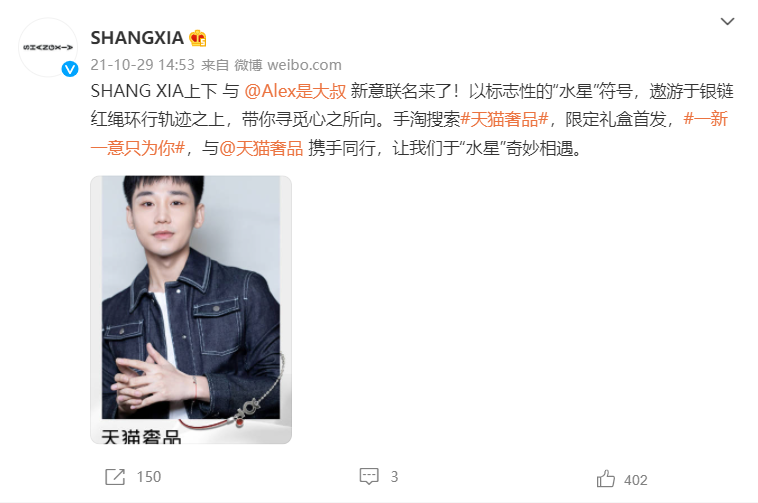Open the SHANGXIA username link
This screenshot has height=503, width=758.
[x=137, y=38]
